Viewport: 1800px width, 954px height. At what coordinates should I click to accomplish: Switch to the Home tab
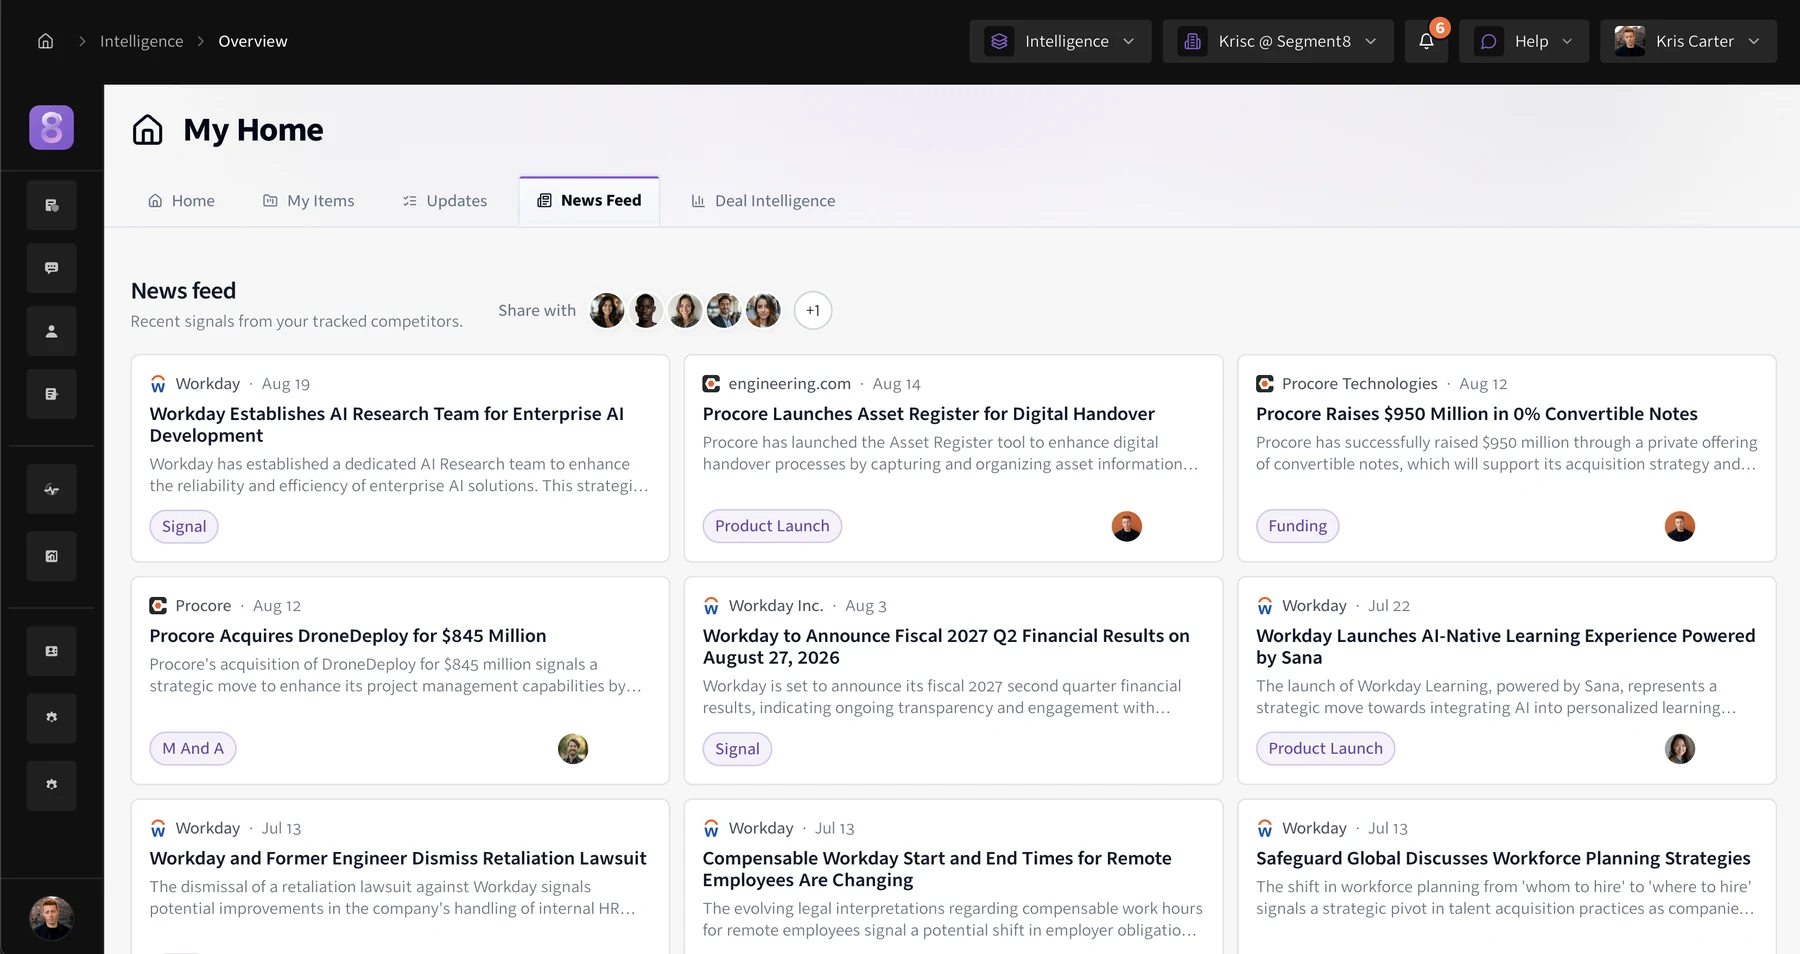(x=181, y=201)
